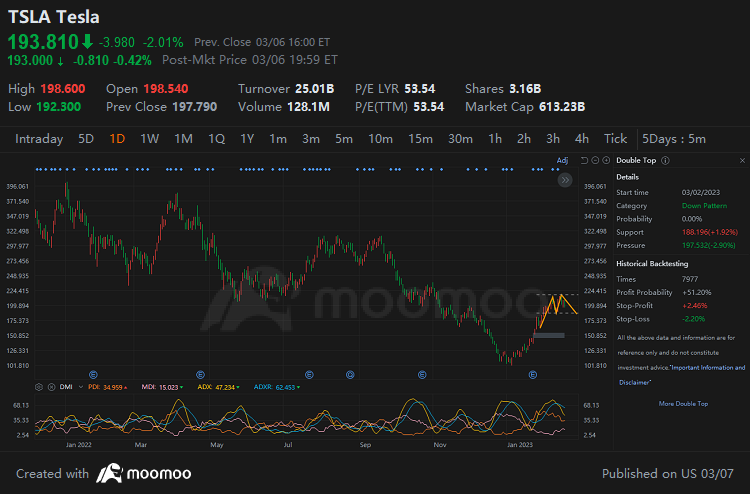
Task: Select the 1Y yearly period
Action: point(247,139)
